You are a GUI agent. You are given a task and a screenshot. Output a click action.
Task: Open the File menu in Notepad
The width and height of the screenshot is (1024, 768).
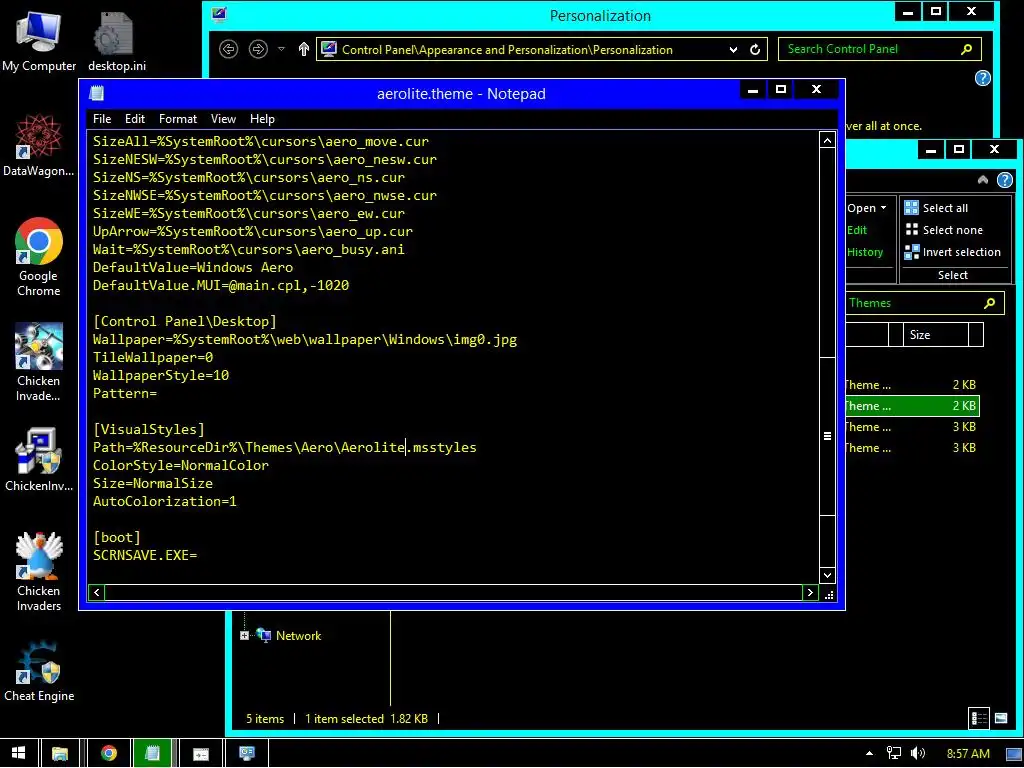click(102, 119)
